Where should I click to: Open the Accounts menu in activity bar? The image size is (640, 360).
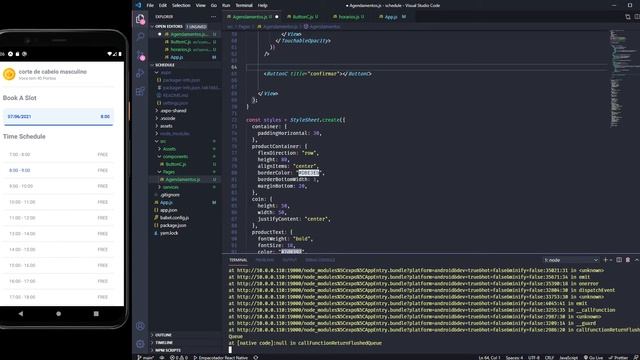tap(140, 326)
